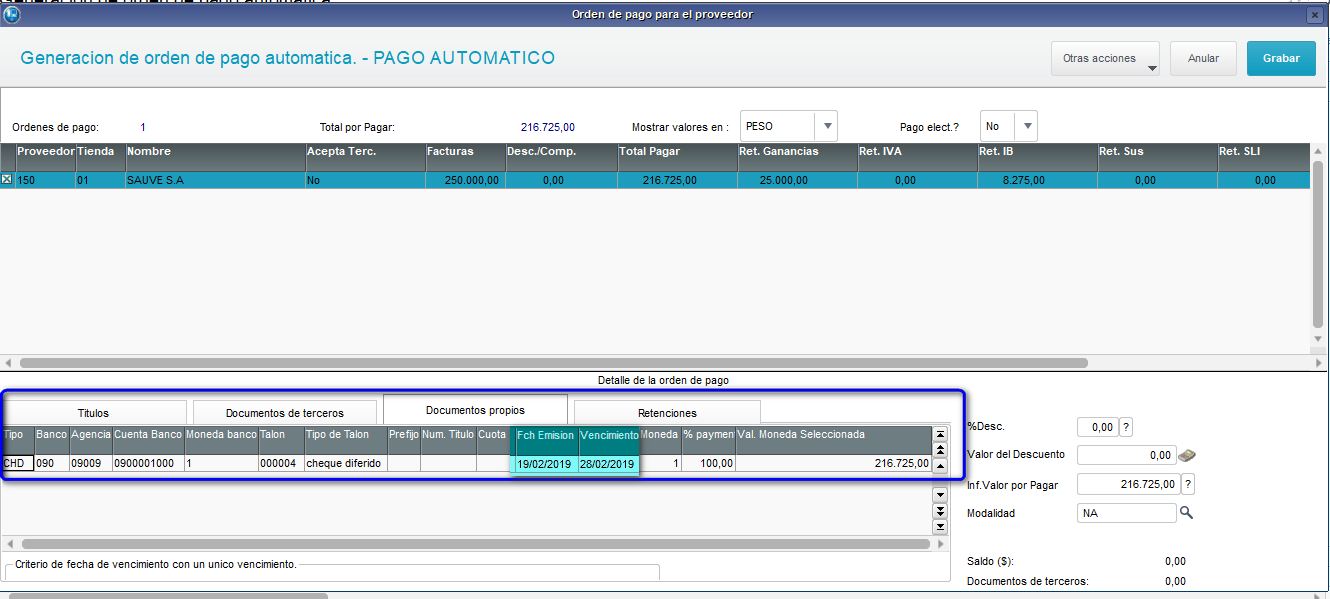The image size is (1330, 599).
Task: Click the Acepta Terc. cell showing No
Action: 365,181
